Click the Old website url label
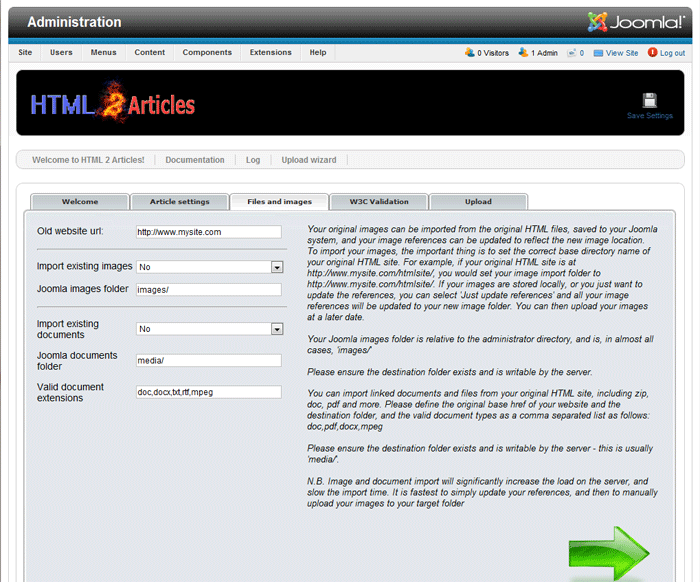Image resolution: width=700 pixels, height=582 pixels. coord(70,231)
